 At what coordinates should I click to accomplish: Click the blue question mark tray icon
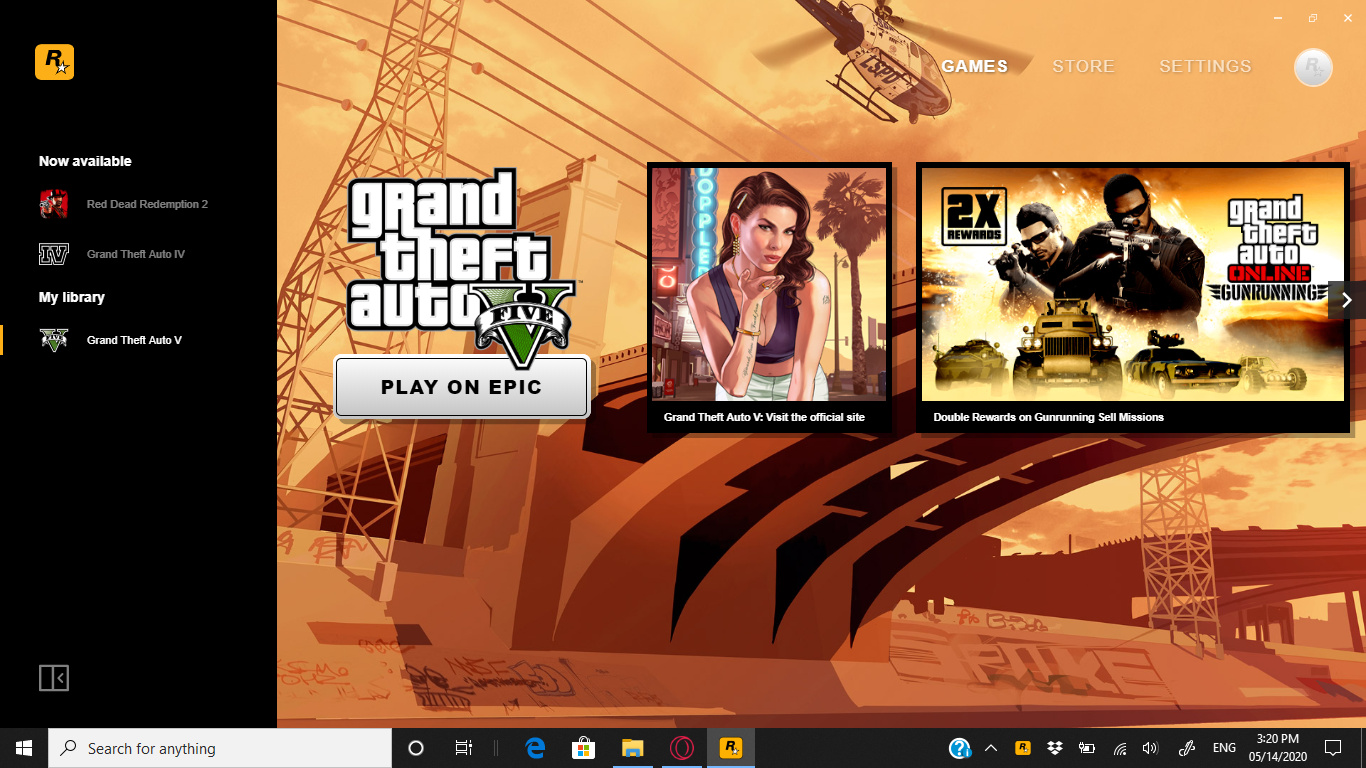point(960,748)
